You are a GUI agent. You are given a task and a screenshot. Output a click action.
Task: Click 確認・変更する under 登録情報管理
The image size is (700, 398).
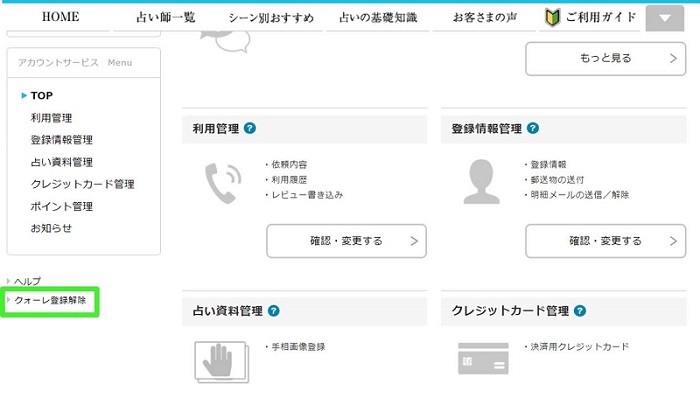click(x=605, y=241)
